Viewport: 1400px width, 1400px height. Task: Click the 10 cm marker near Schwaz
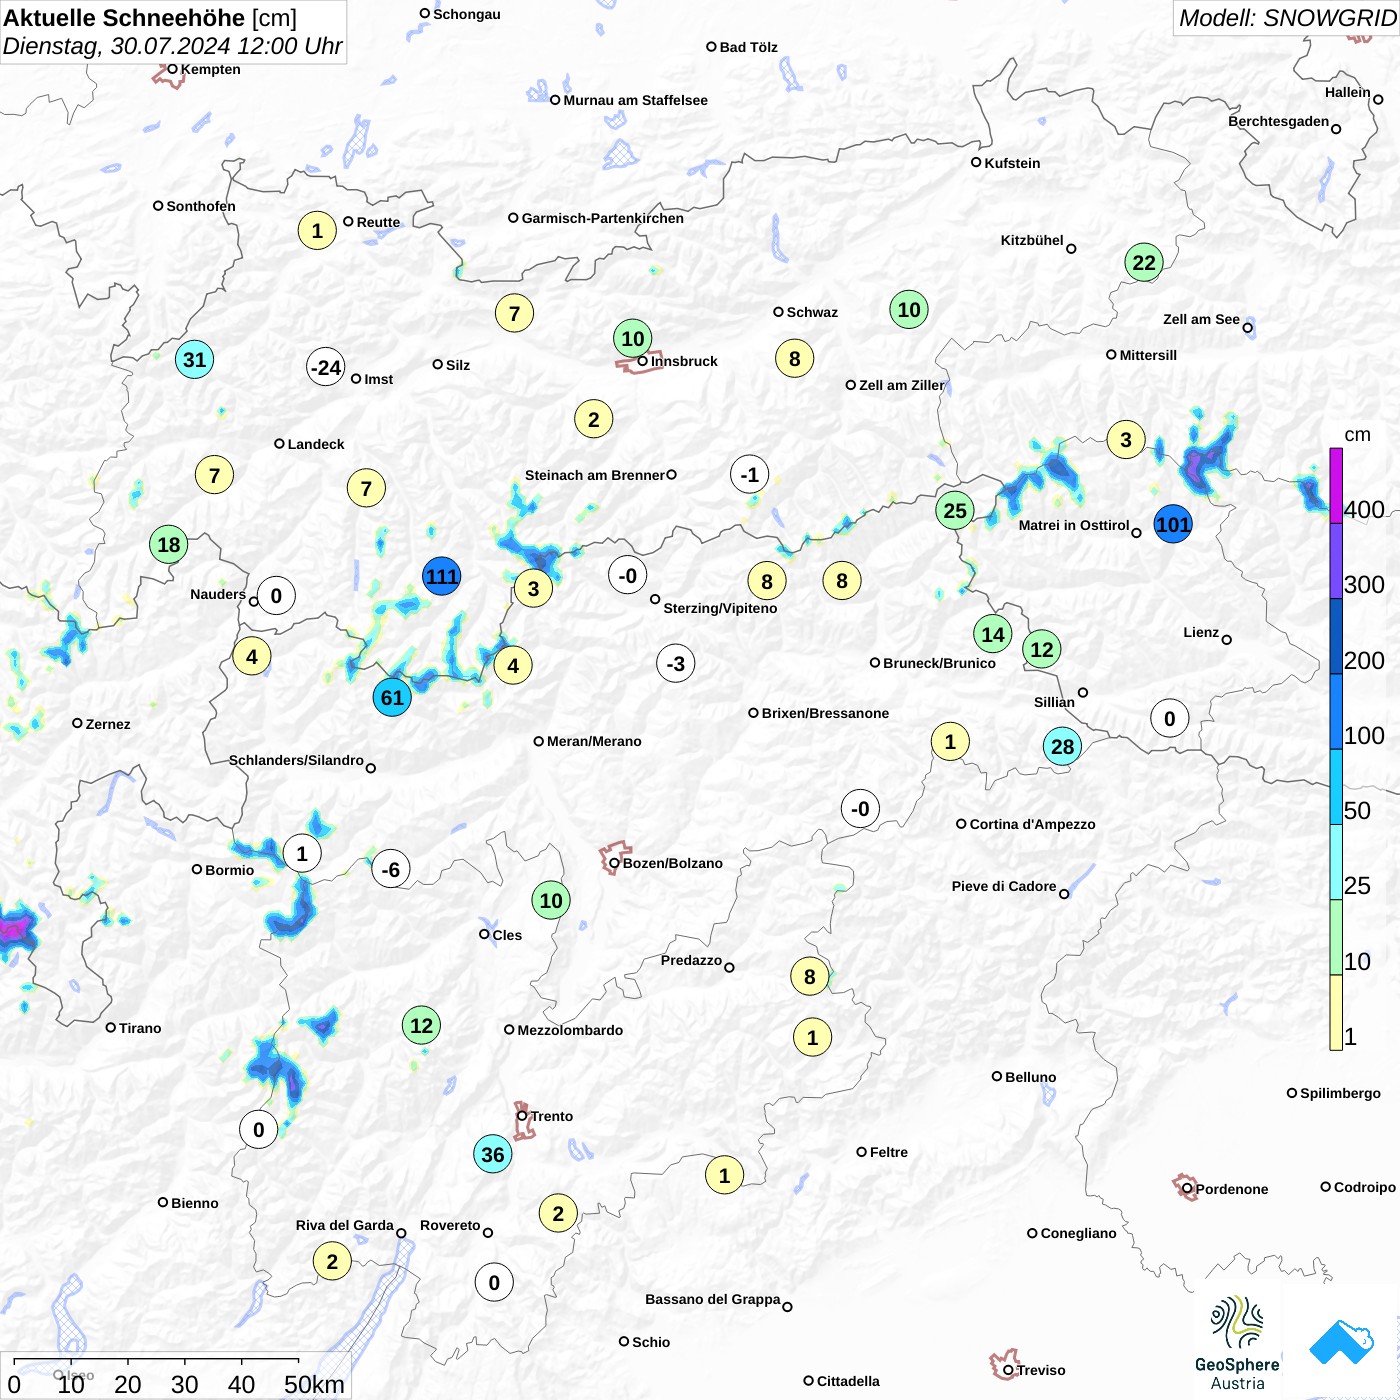click(x=909, y=310)
